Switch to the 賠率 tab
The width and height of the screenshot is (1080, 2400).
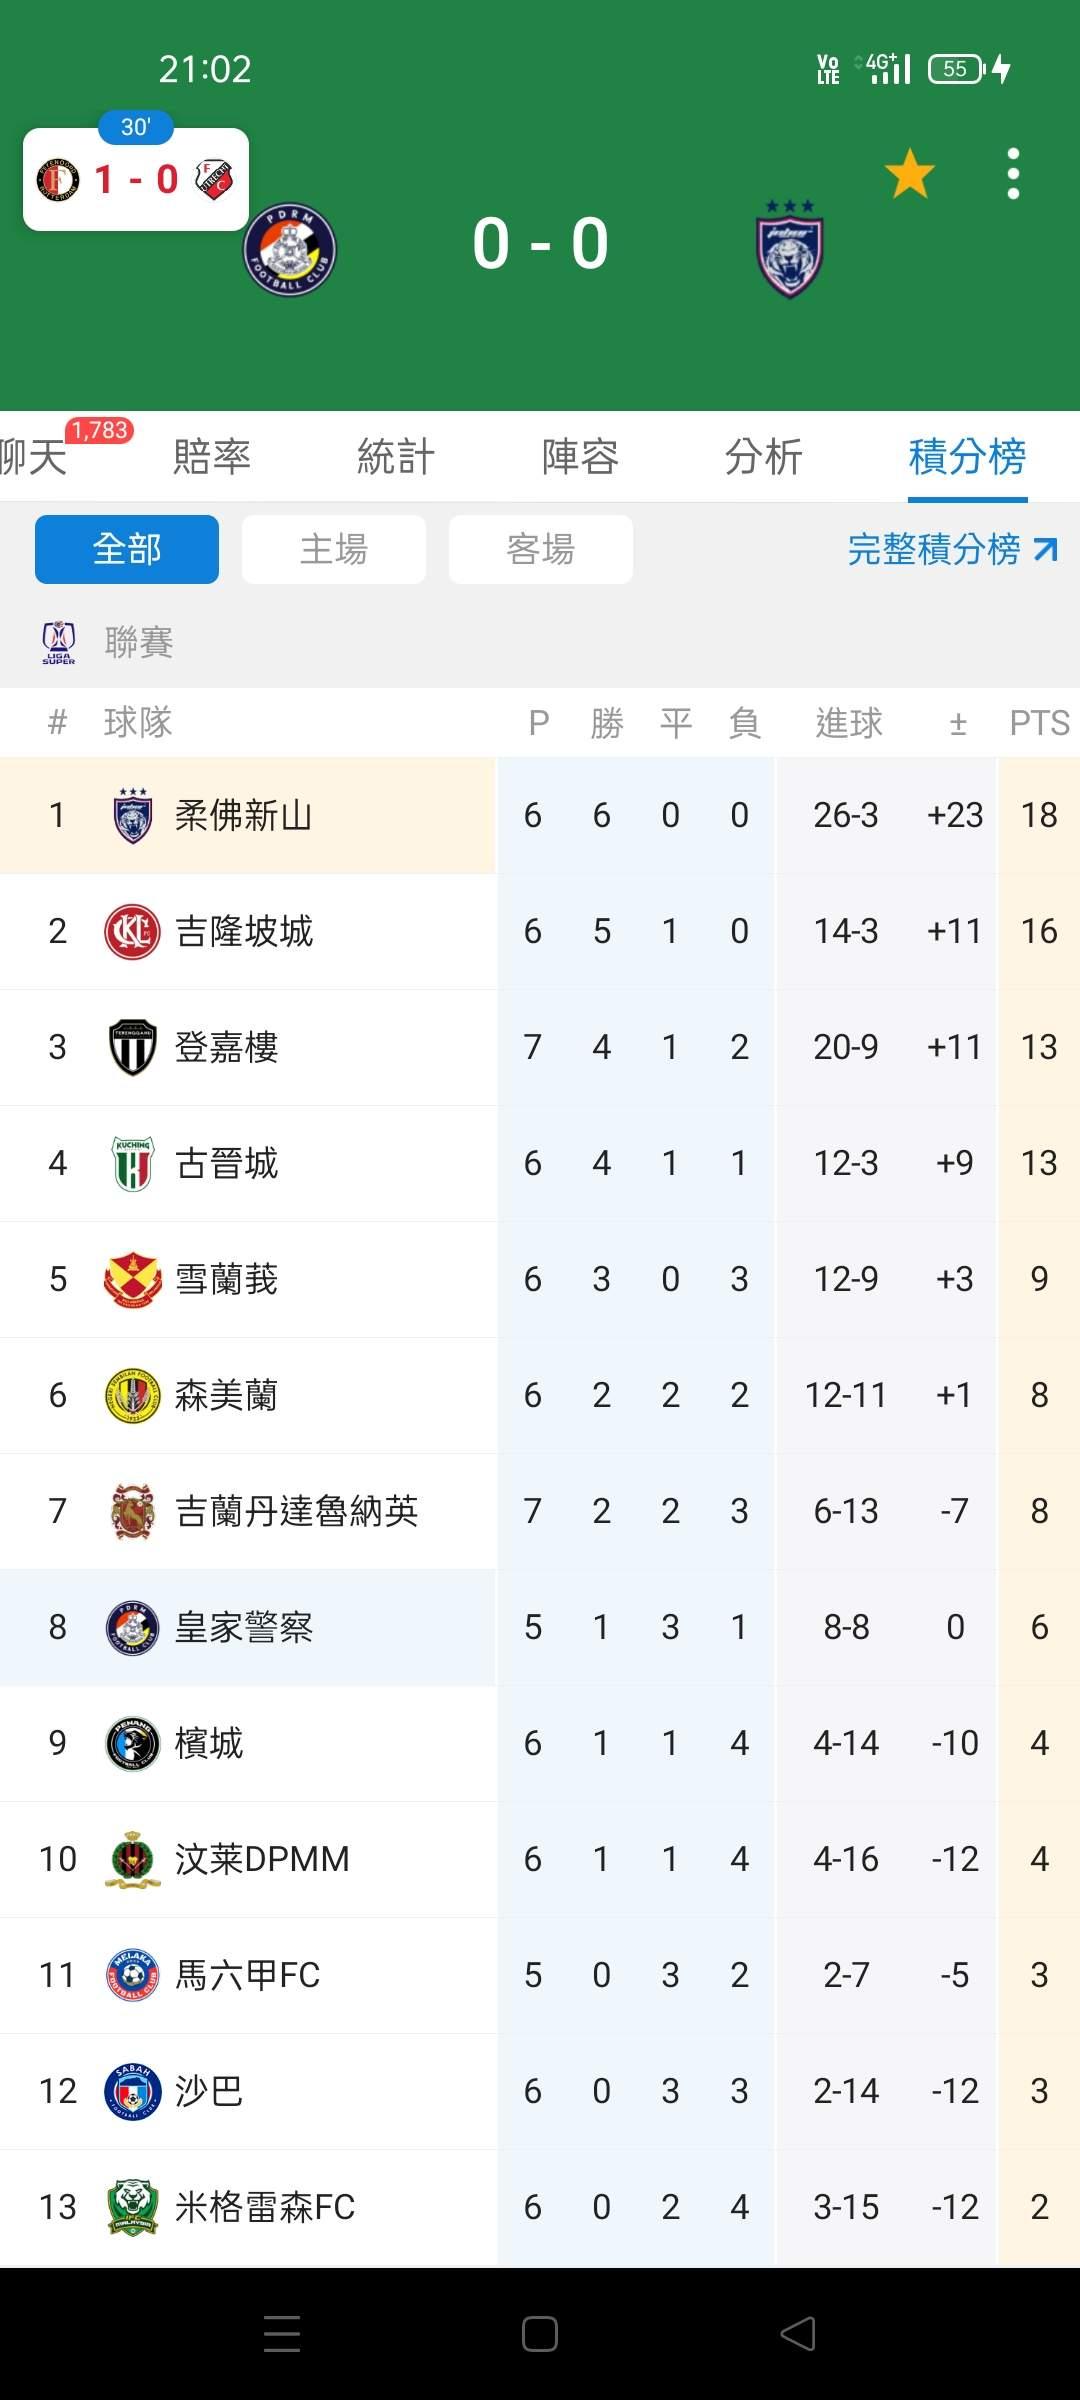pyautogui.click(x=212, y=457)
